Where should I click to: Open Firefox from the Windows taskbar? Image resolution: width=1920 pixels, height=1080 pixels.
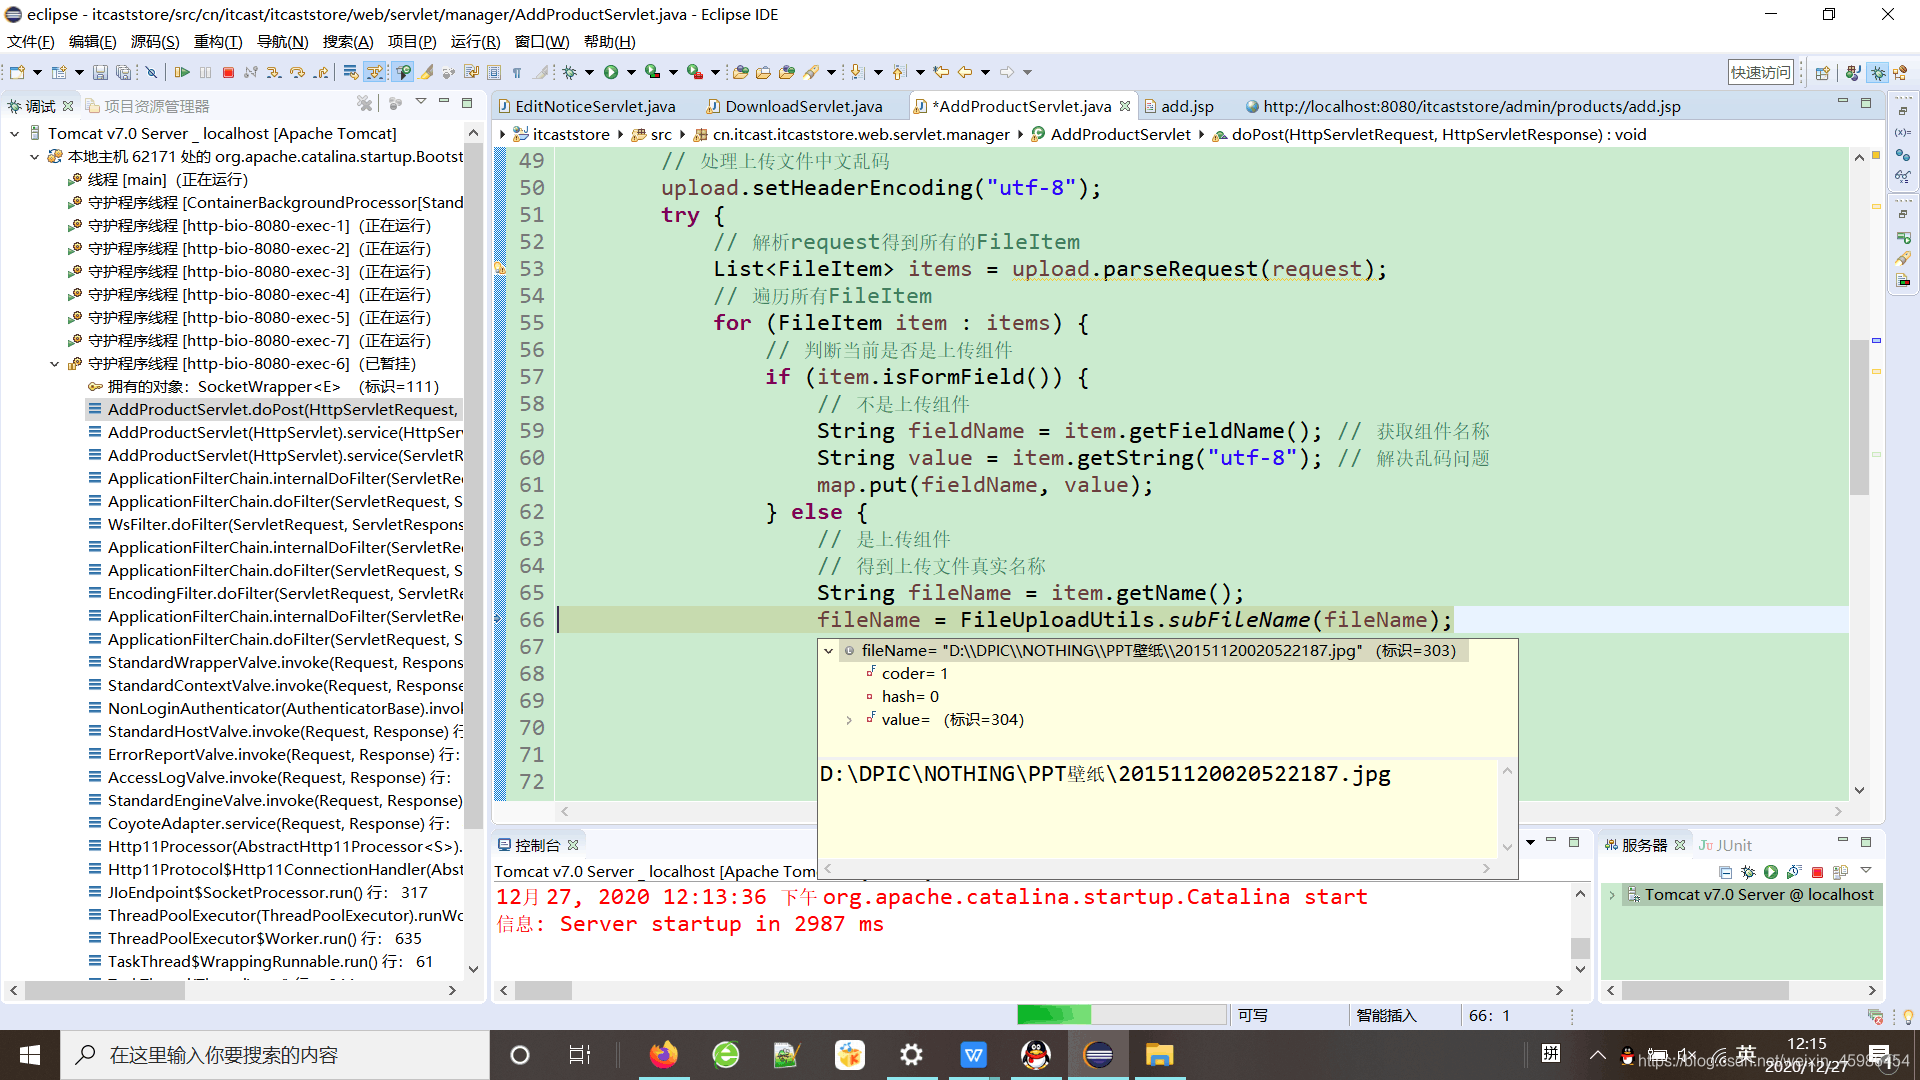663,1055
